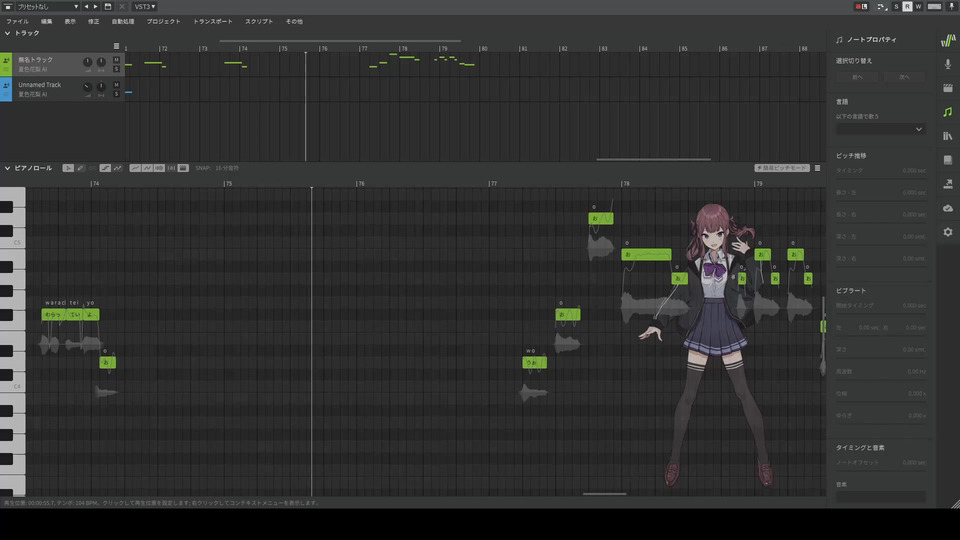Select the long note under measure 78
The image size is (960, 540).
(x=647, y=254)
